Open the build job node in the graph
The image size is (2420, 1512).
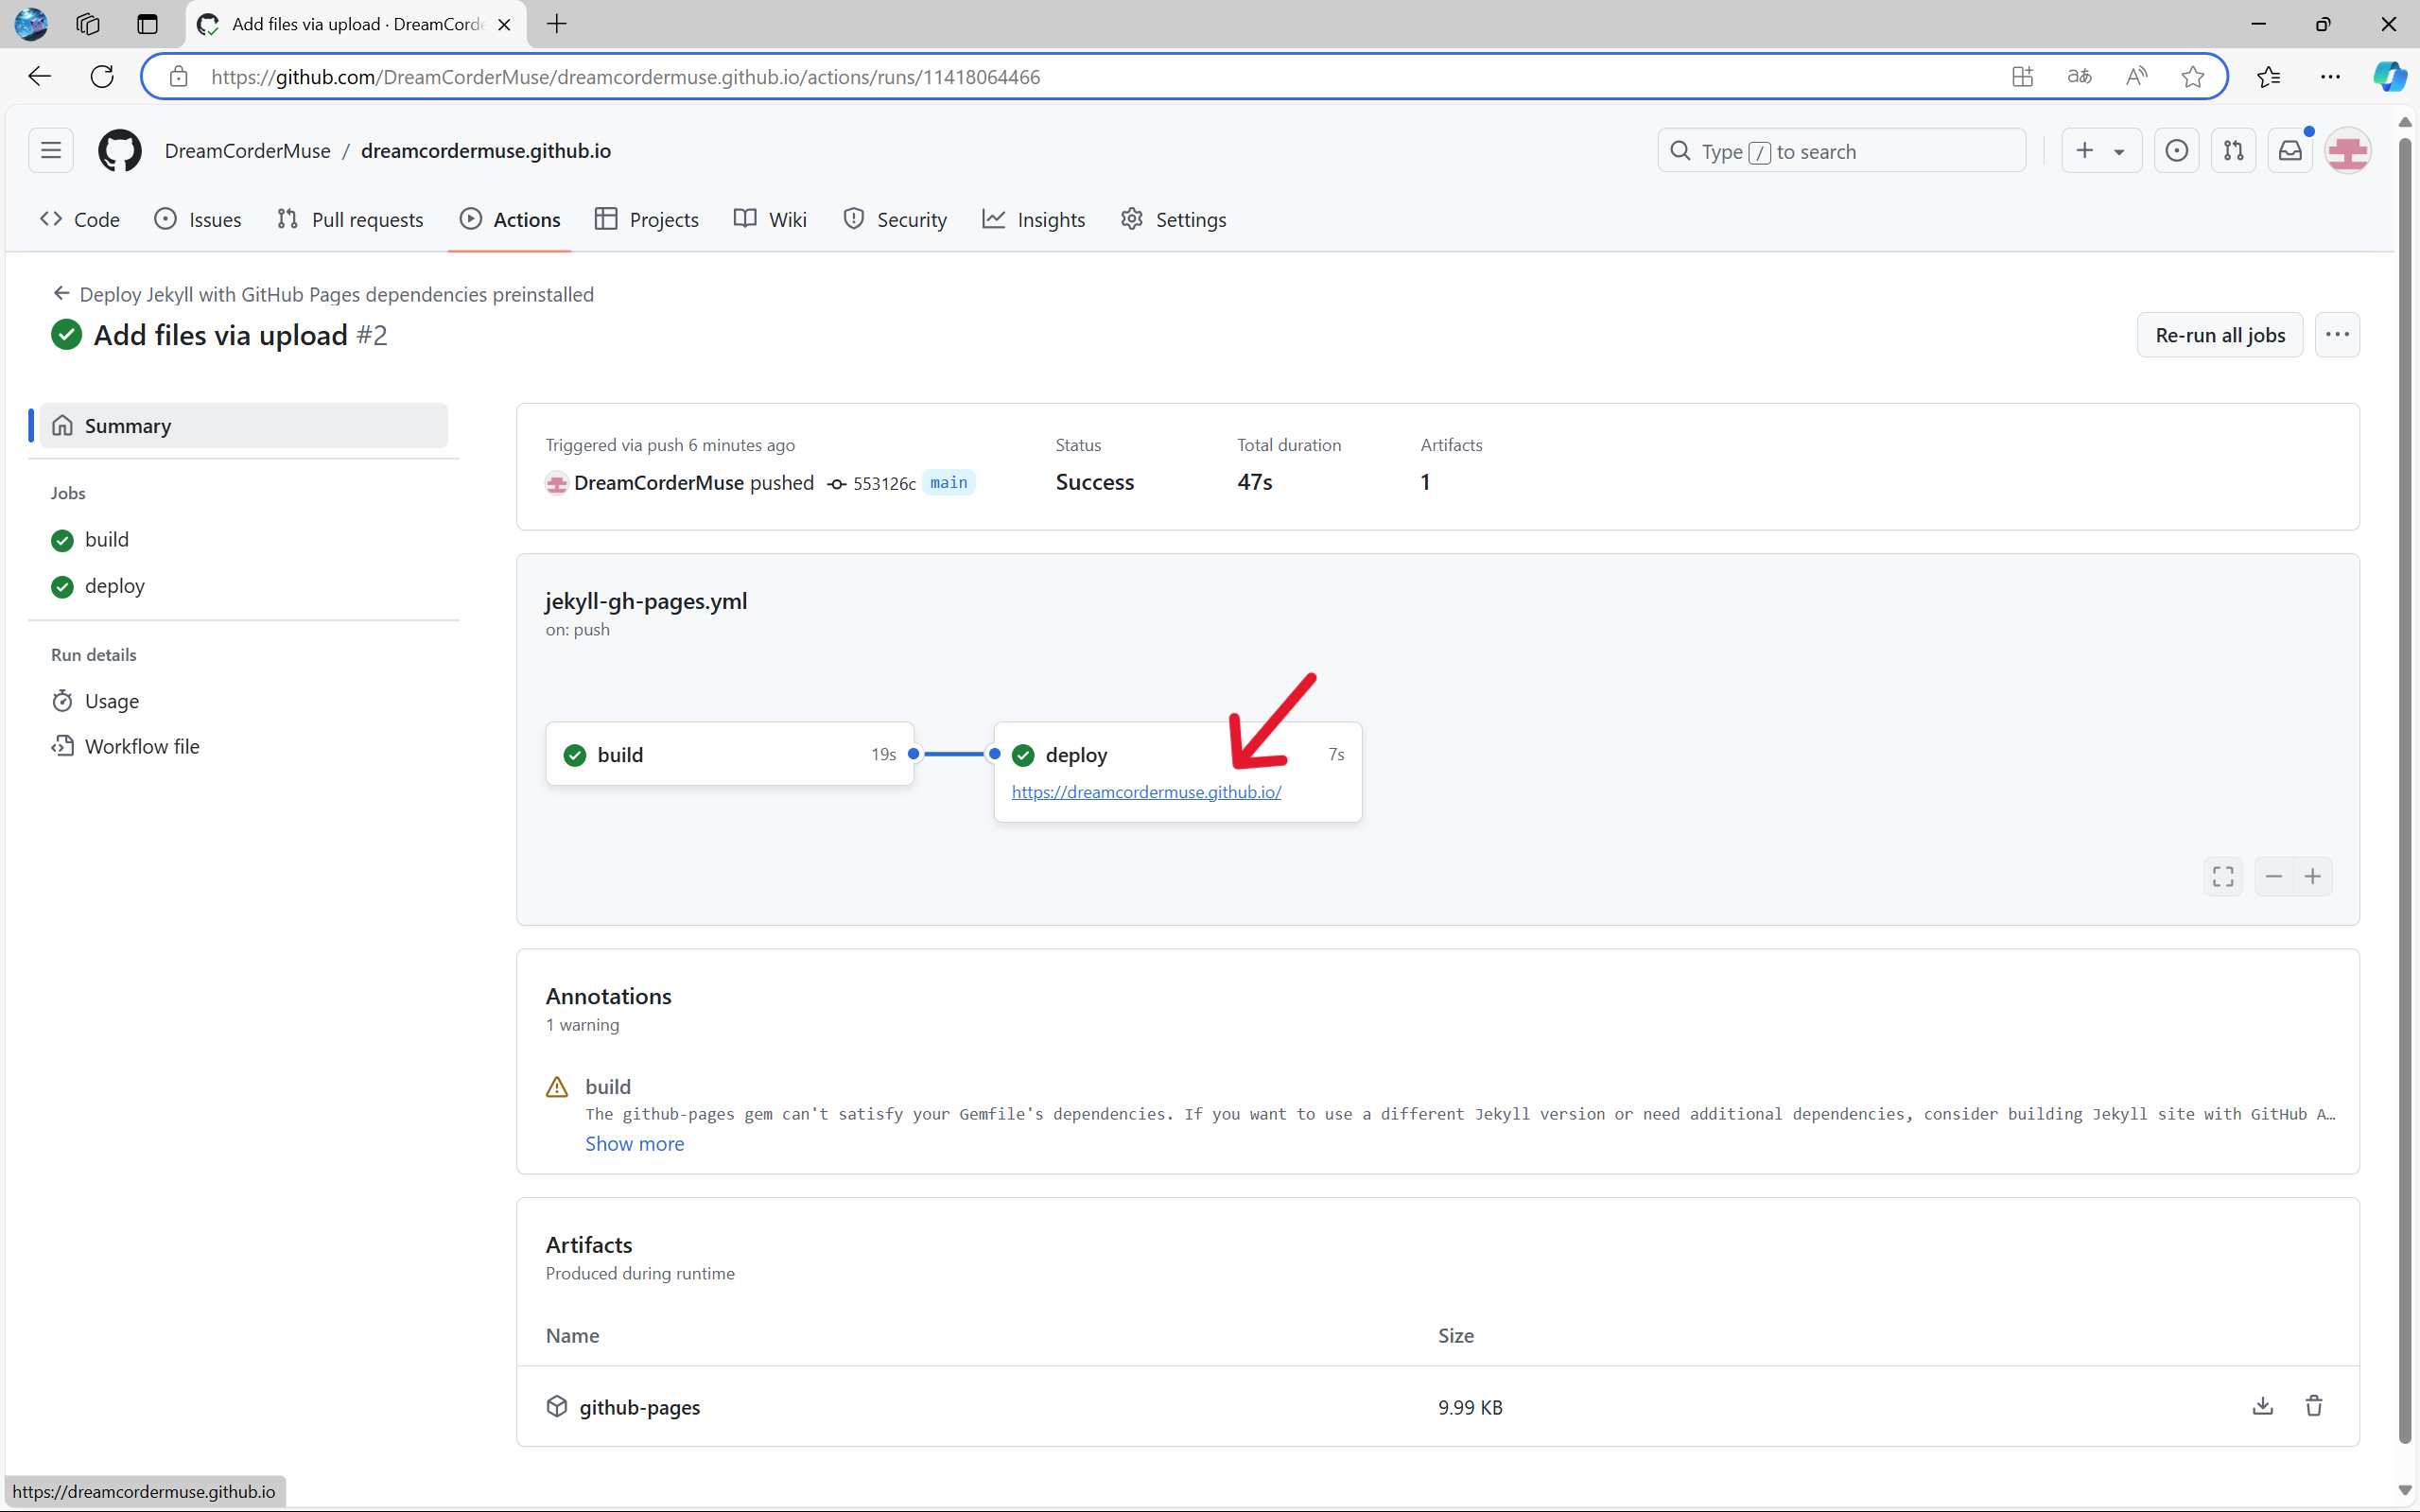point(730,754)
